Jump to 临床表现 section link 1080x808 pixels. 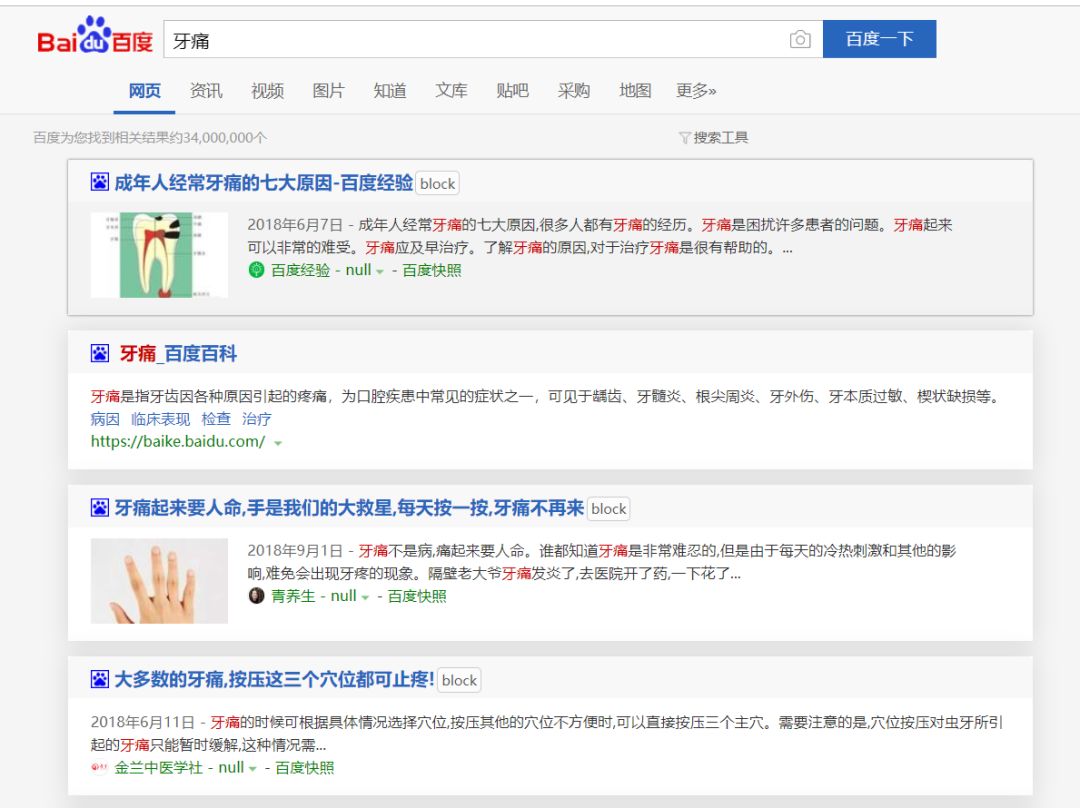point(160,419)
